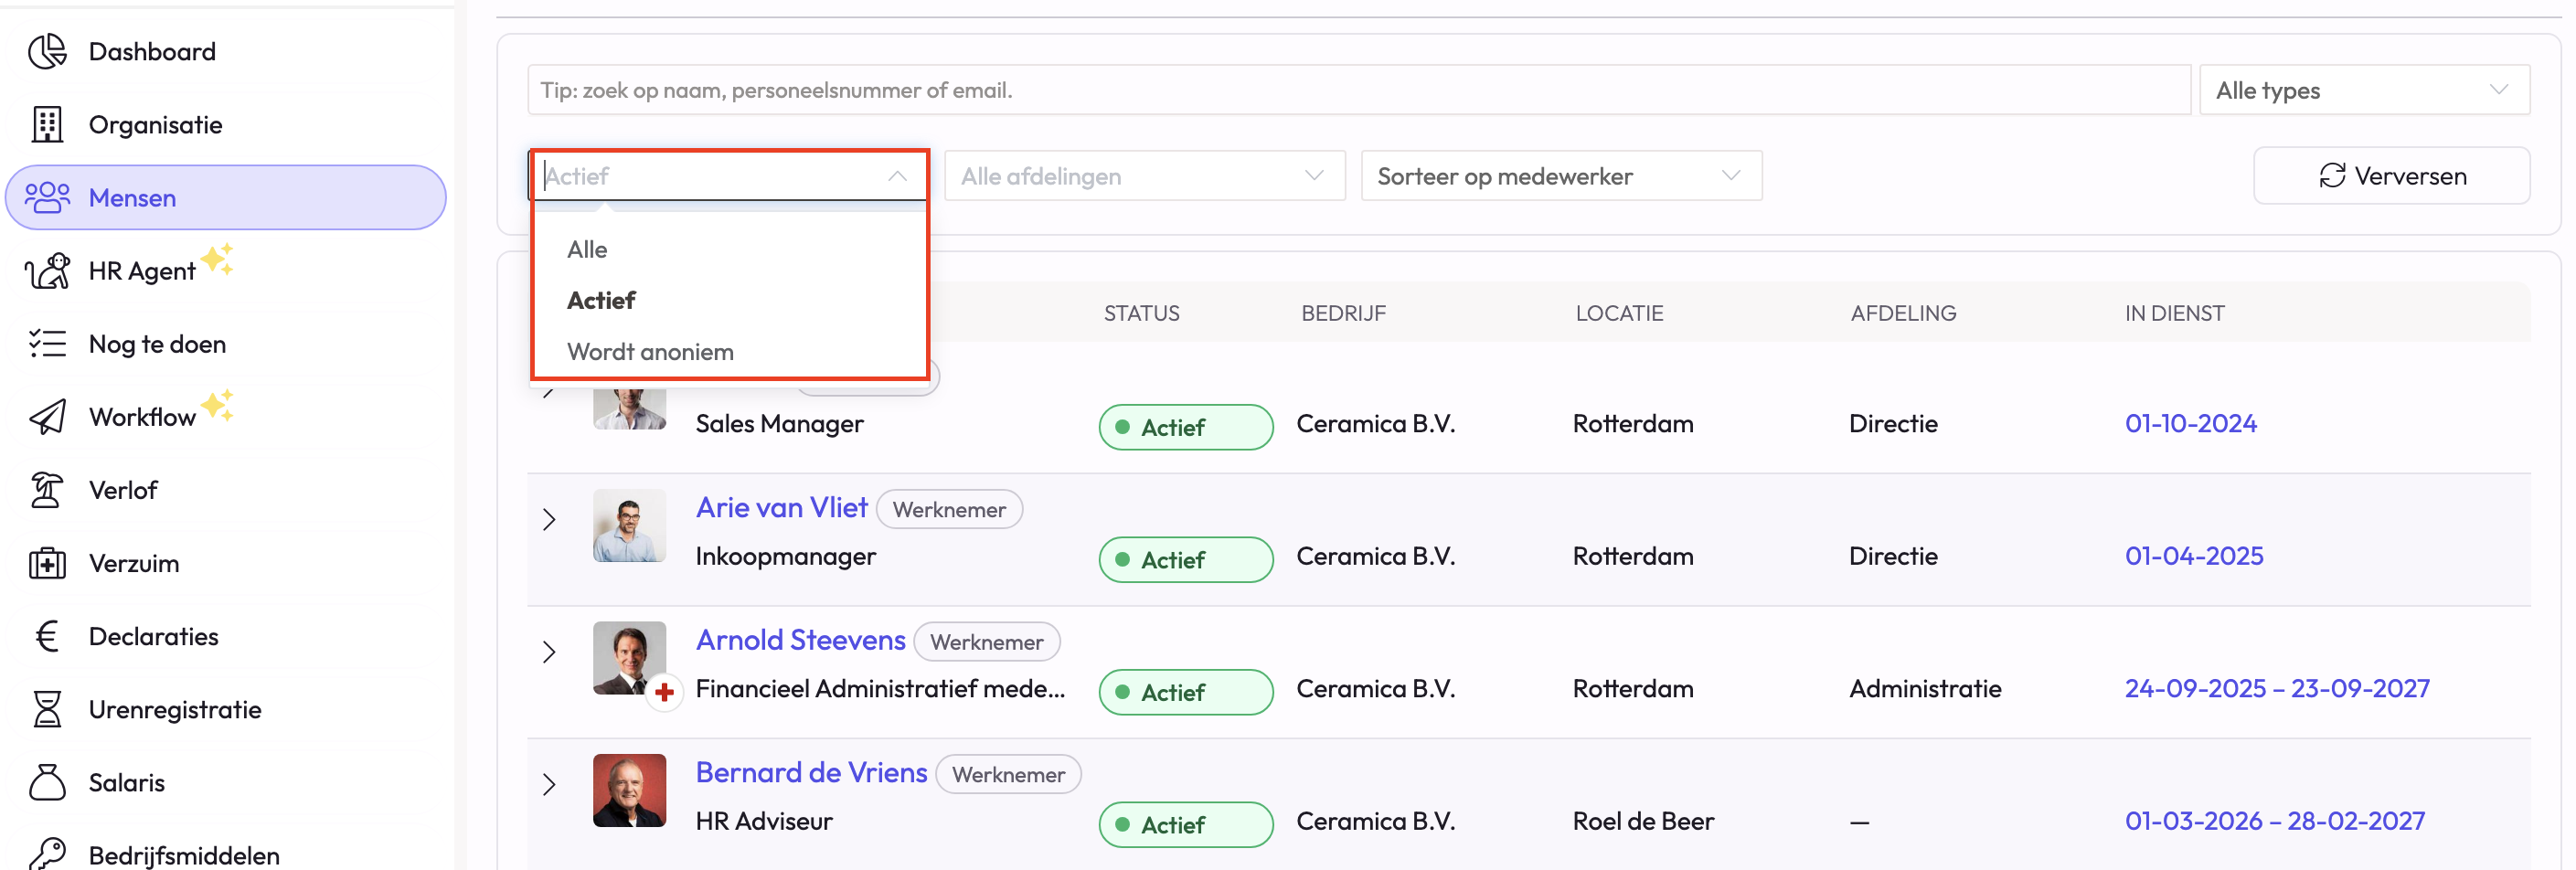
Task: Click the employee search input field
Action: point(1358,90)
